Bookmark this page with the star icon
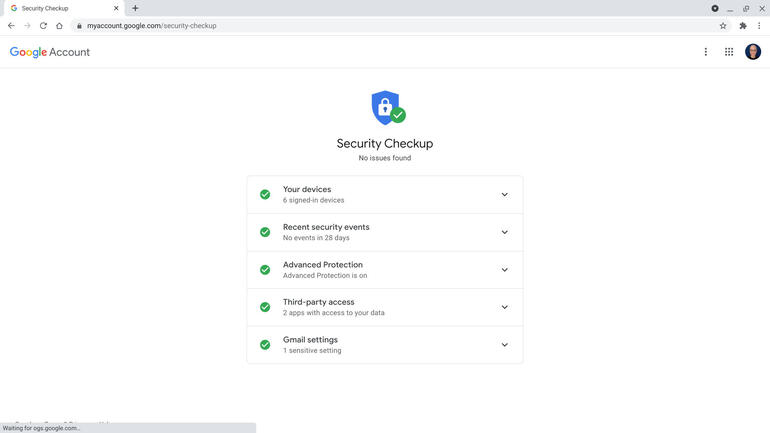This screenshot has height=433, width=770. pos(723,26)
